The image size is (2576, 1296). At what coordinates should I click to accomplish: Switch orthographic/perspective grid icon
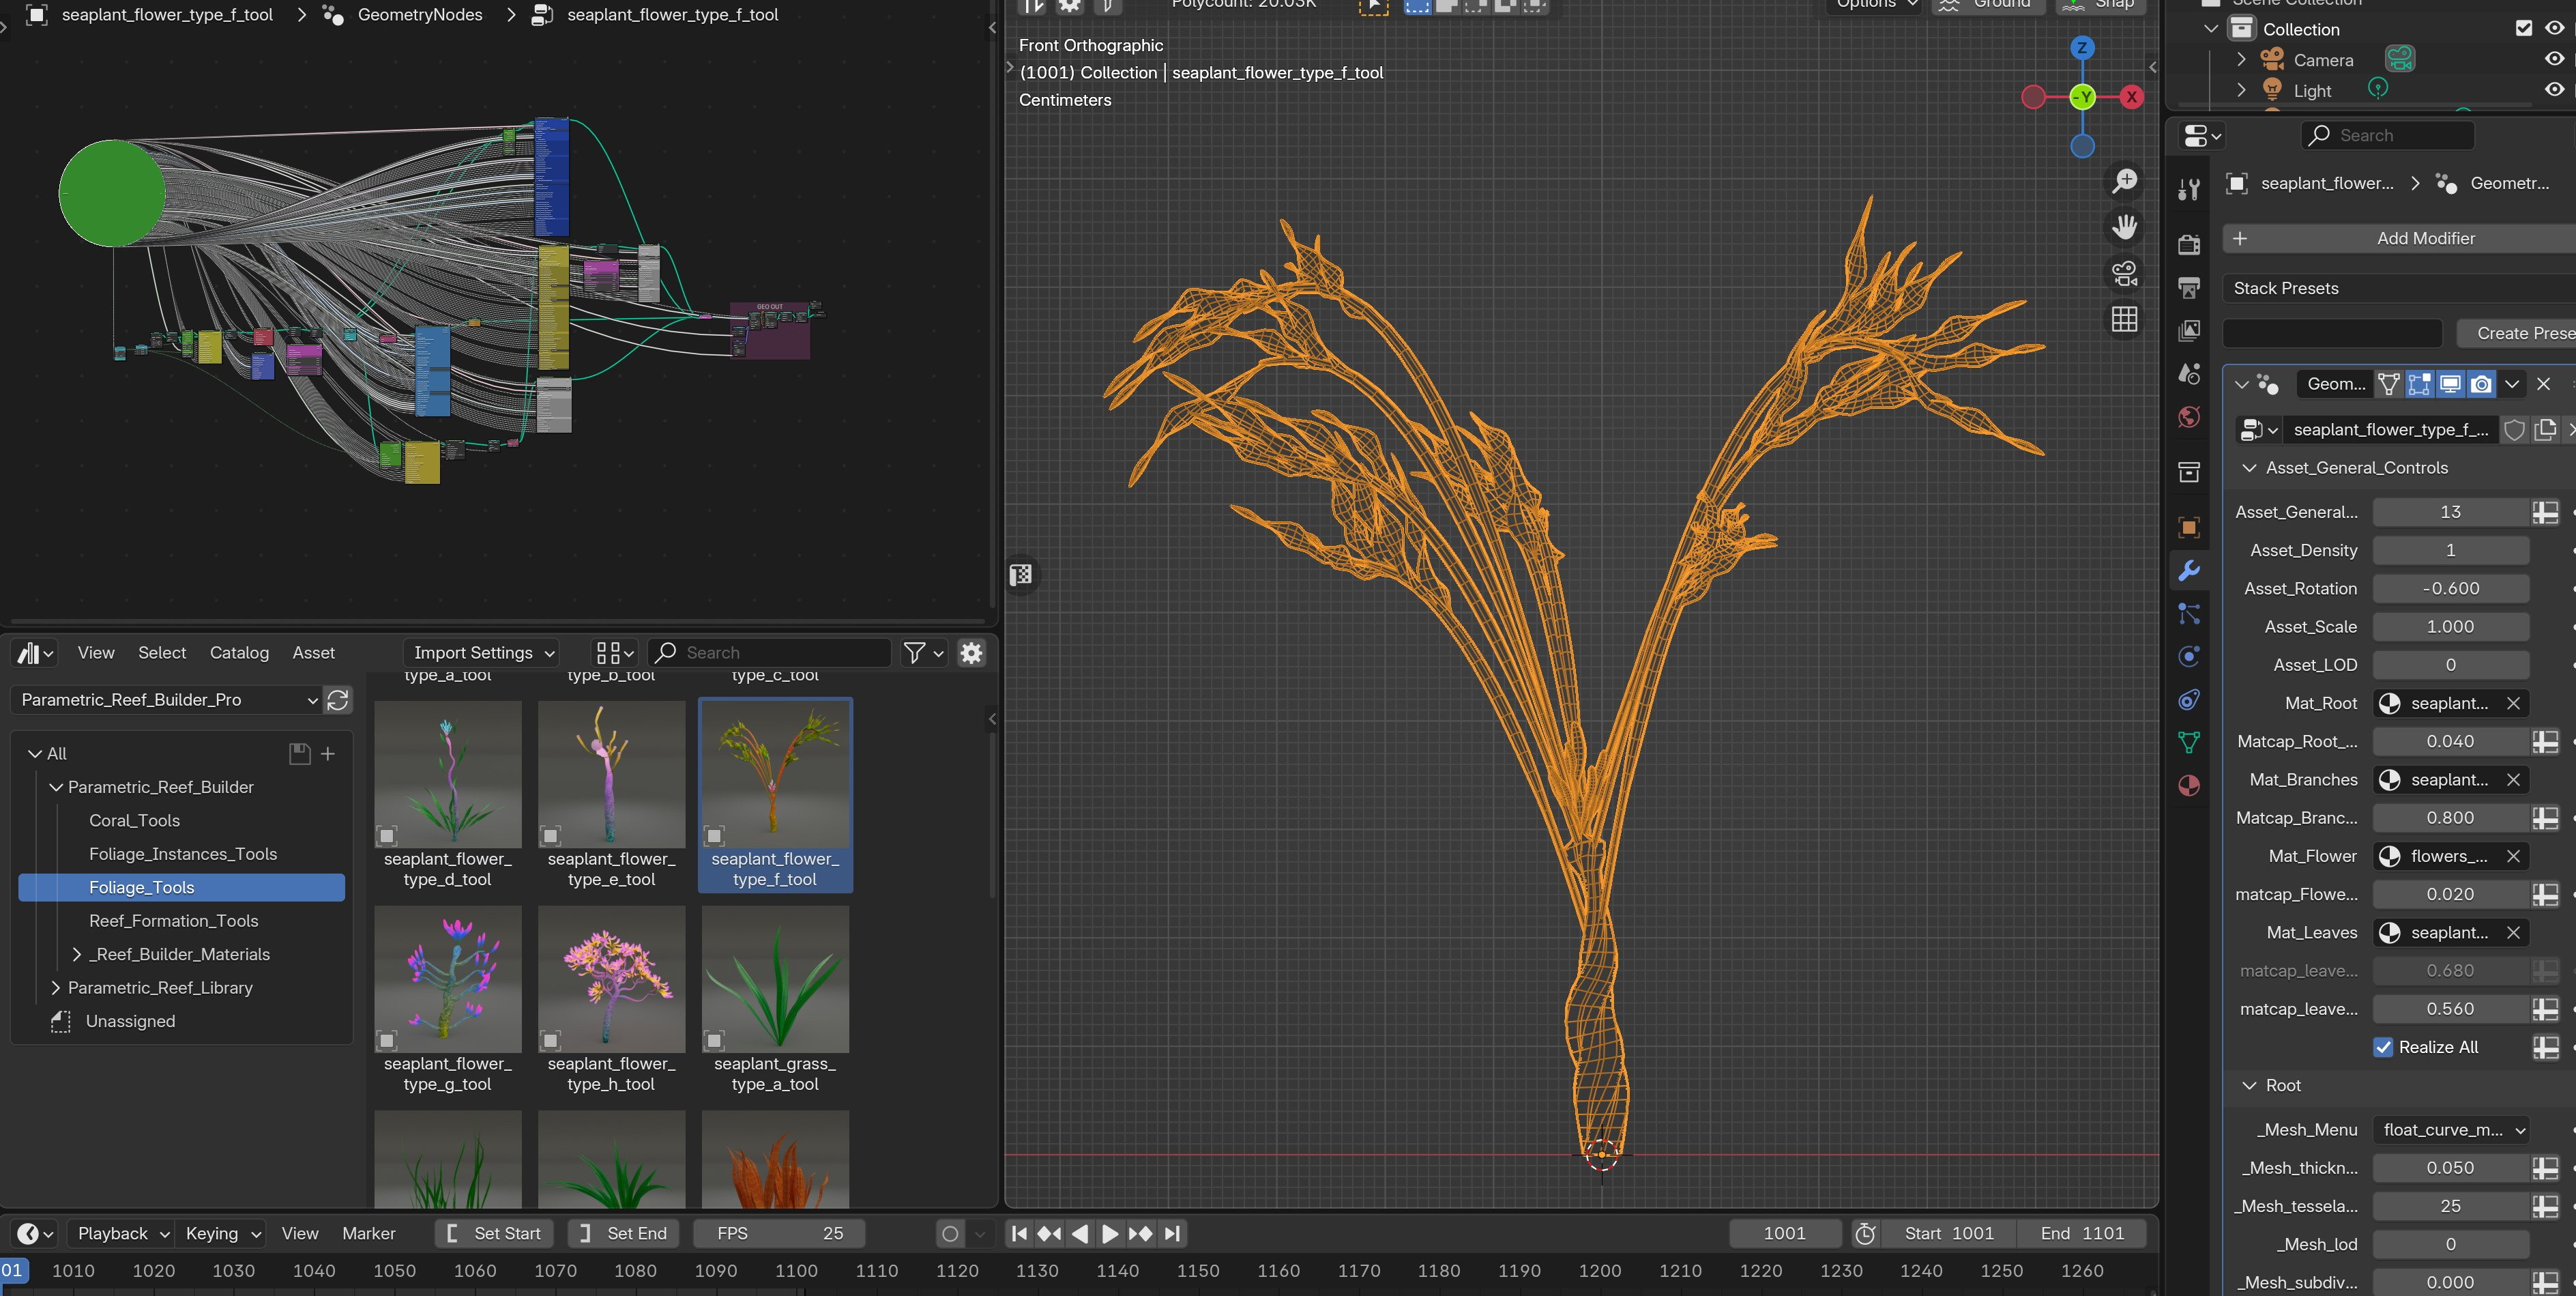point(2124,319)
